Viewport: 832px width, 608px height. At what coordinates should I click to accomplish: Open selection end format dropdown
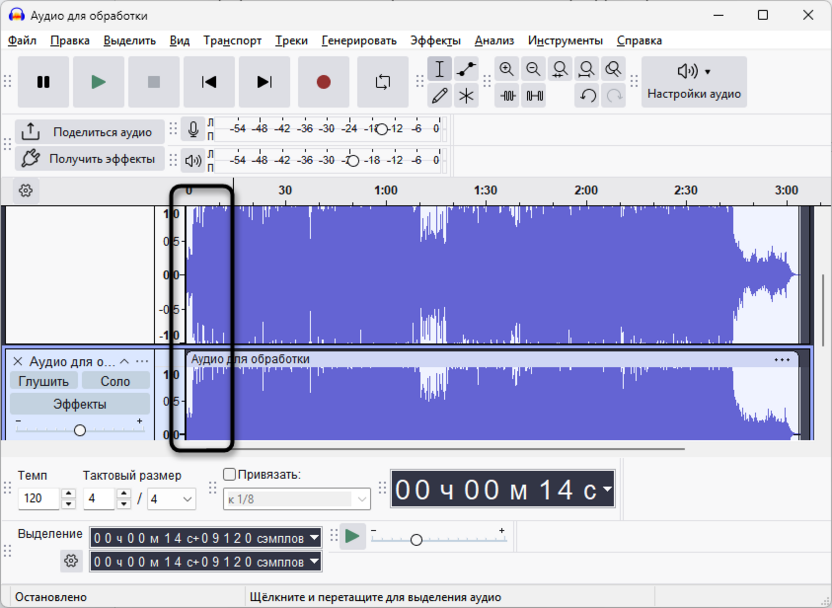315,561
